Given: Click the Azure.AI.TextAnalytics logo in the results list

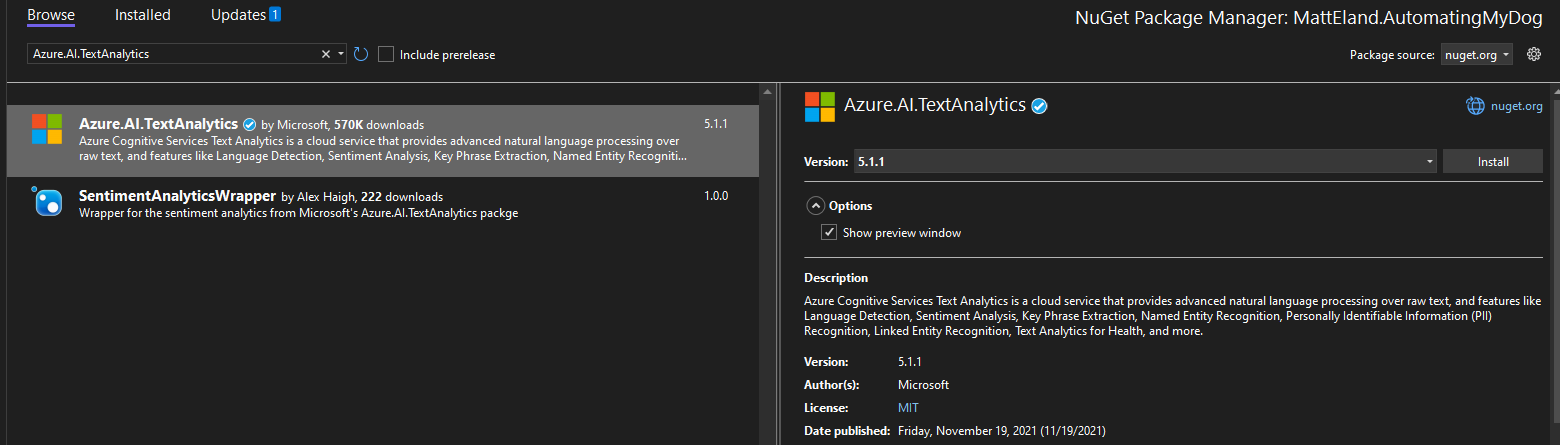Looking at the screenshot, I should click(47, 129).
